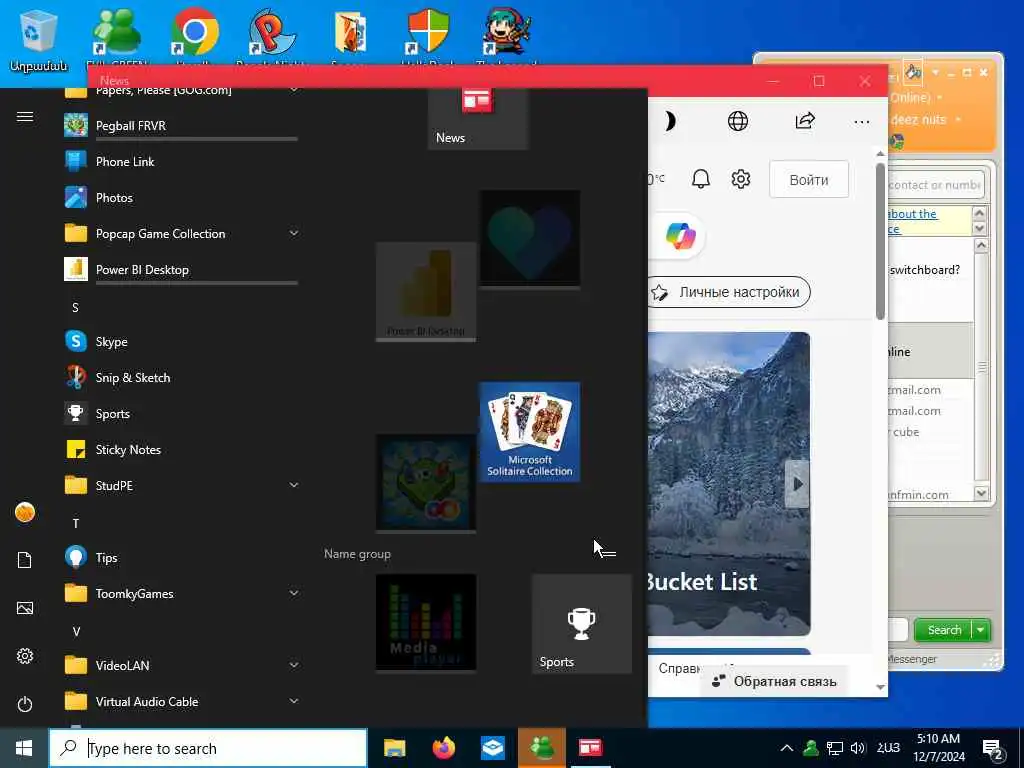Open the Photos app entry
Image resolution: width=1024 pixels, height=768 pixels.
[x=181, y=197]
